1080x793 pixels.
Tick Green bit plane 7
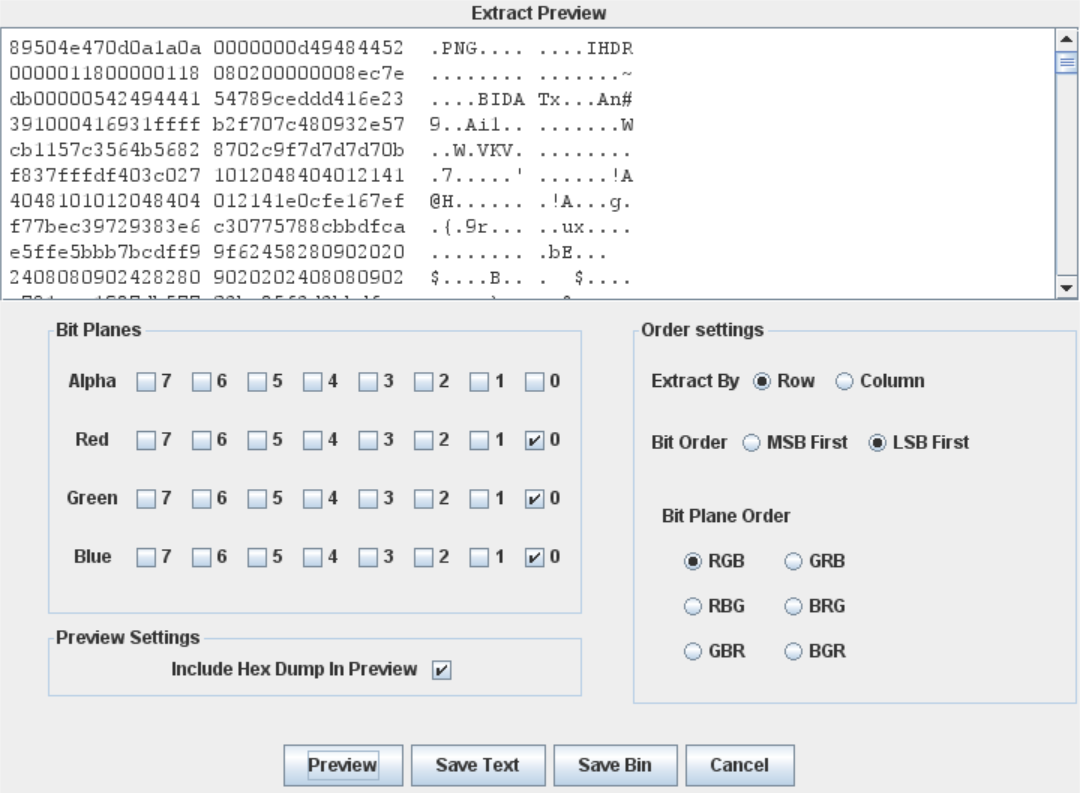pyautogui.click(x=146, y=499)
